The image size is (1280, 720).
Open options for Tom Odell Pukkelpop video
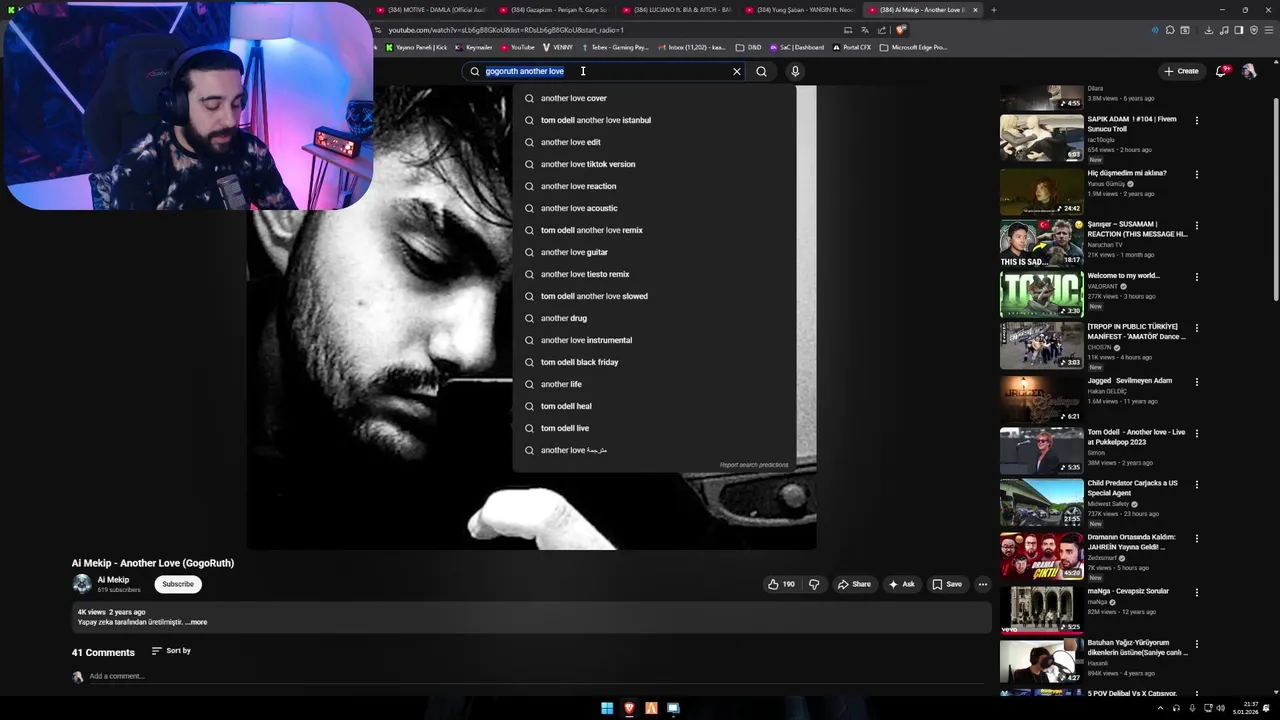(x=1196, y=434)
